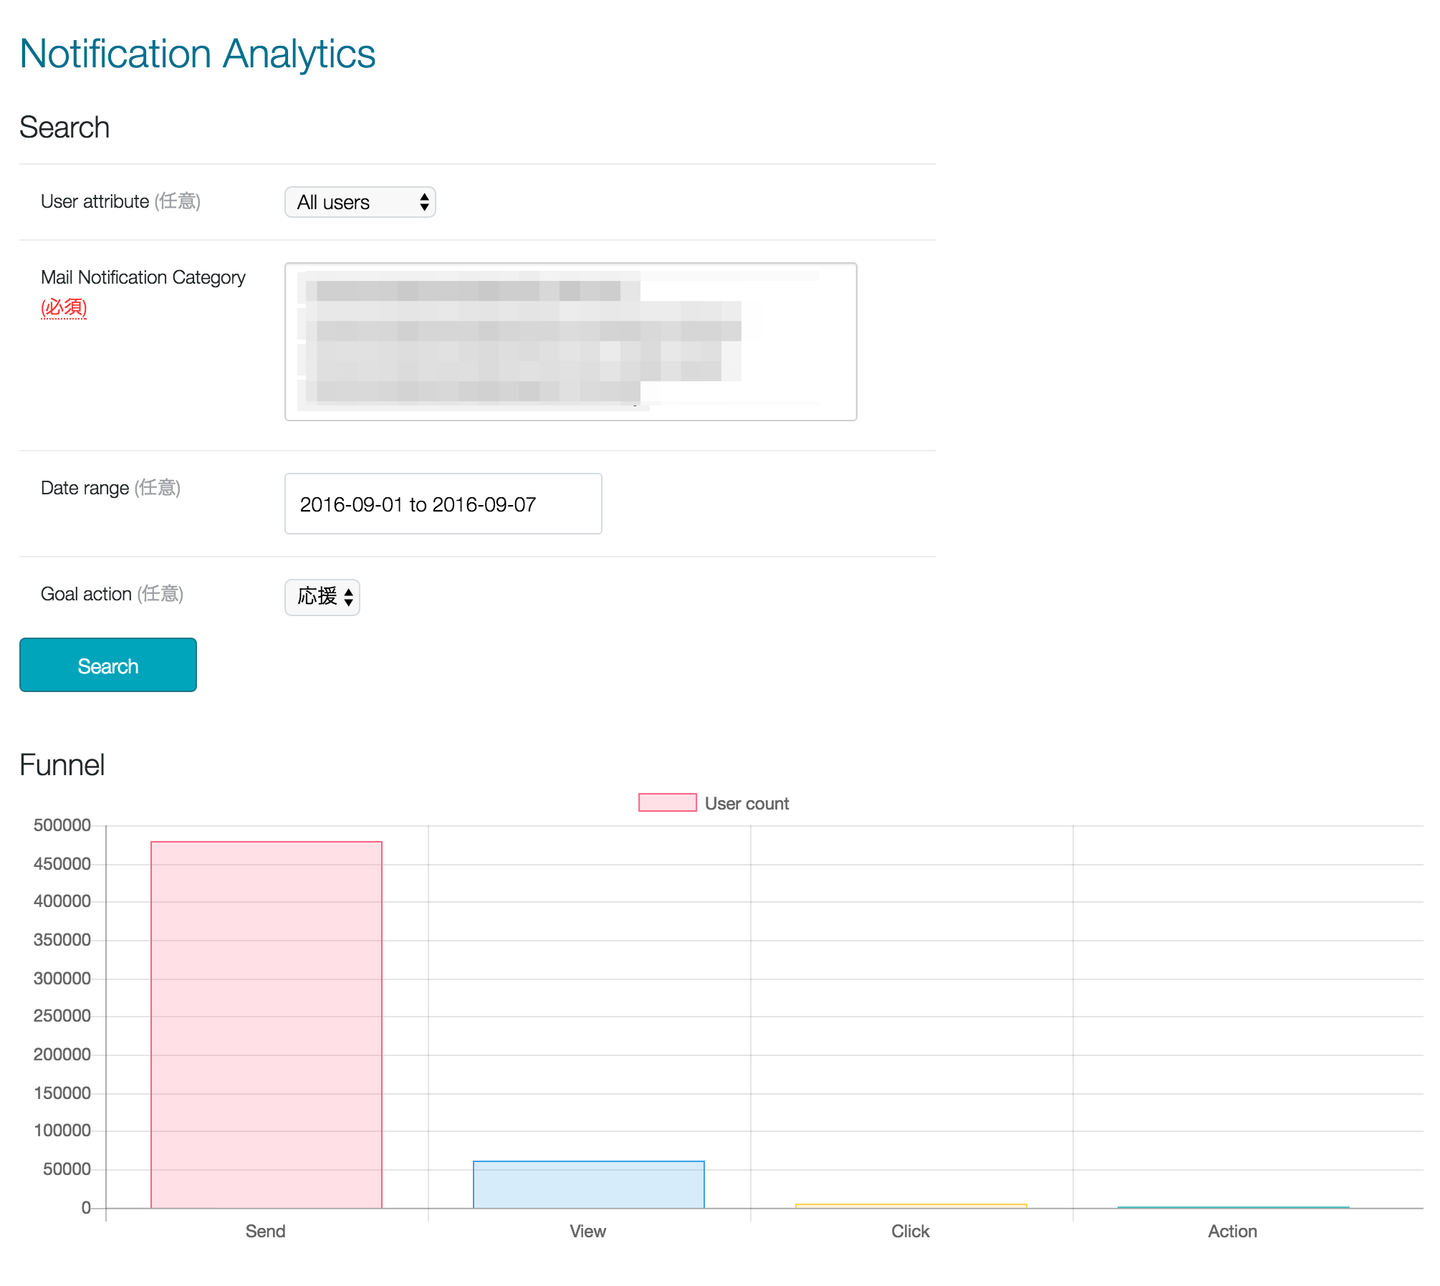
Task: Click the Date range label
Action: pyautogui.click(x=85, y=488)
